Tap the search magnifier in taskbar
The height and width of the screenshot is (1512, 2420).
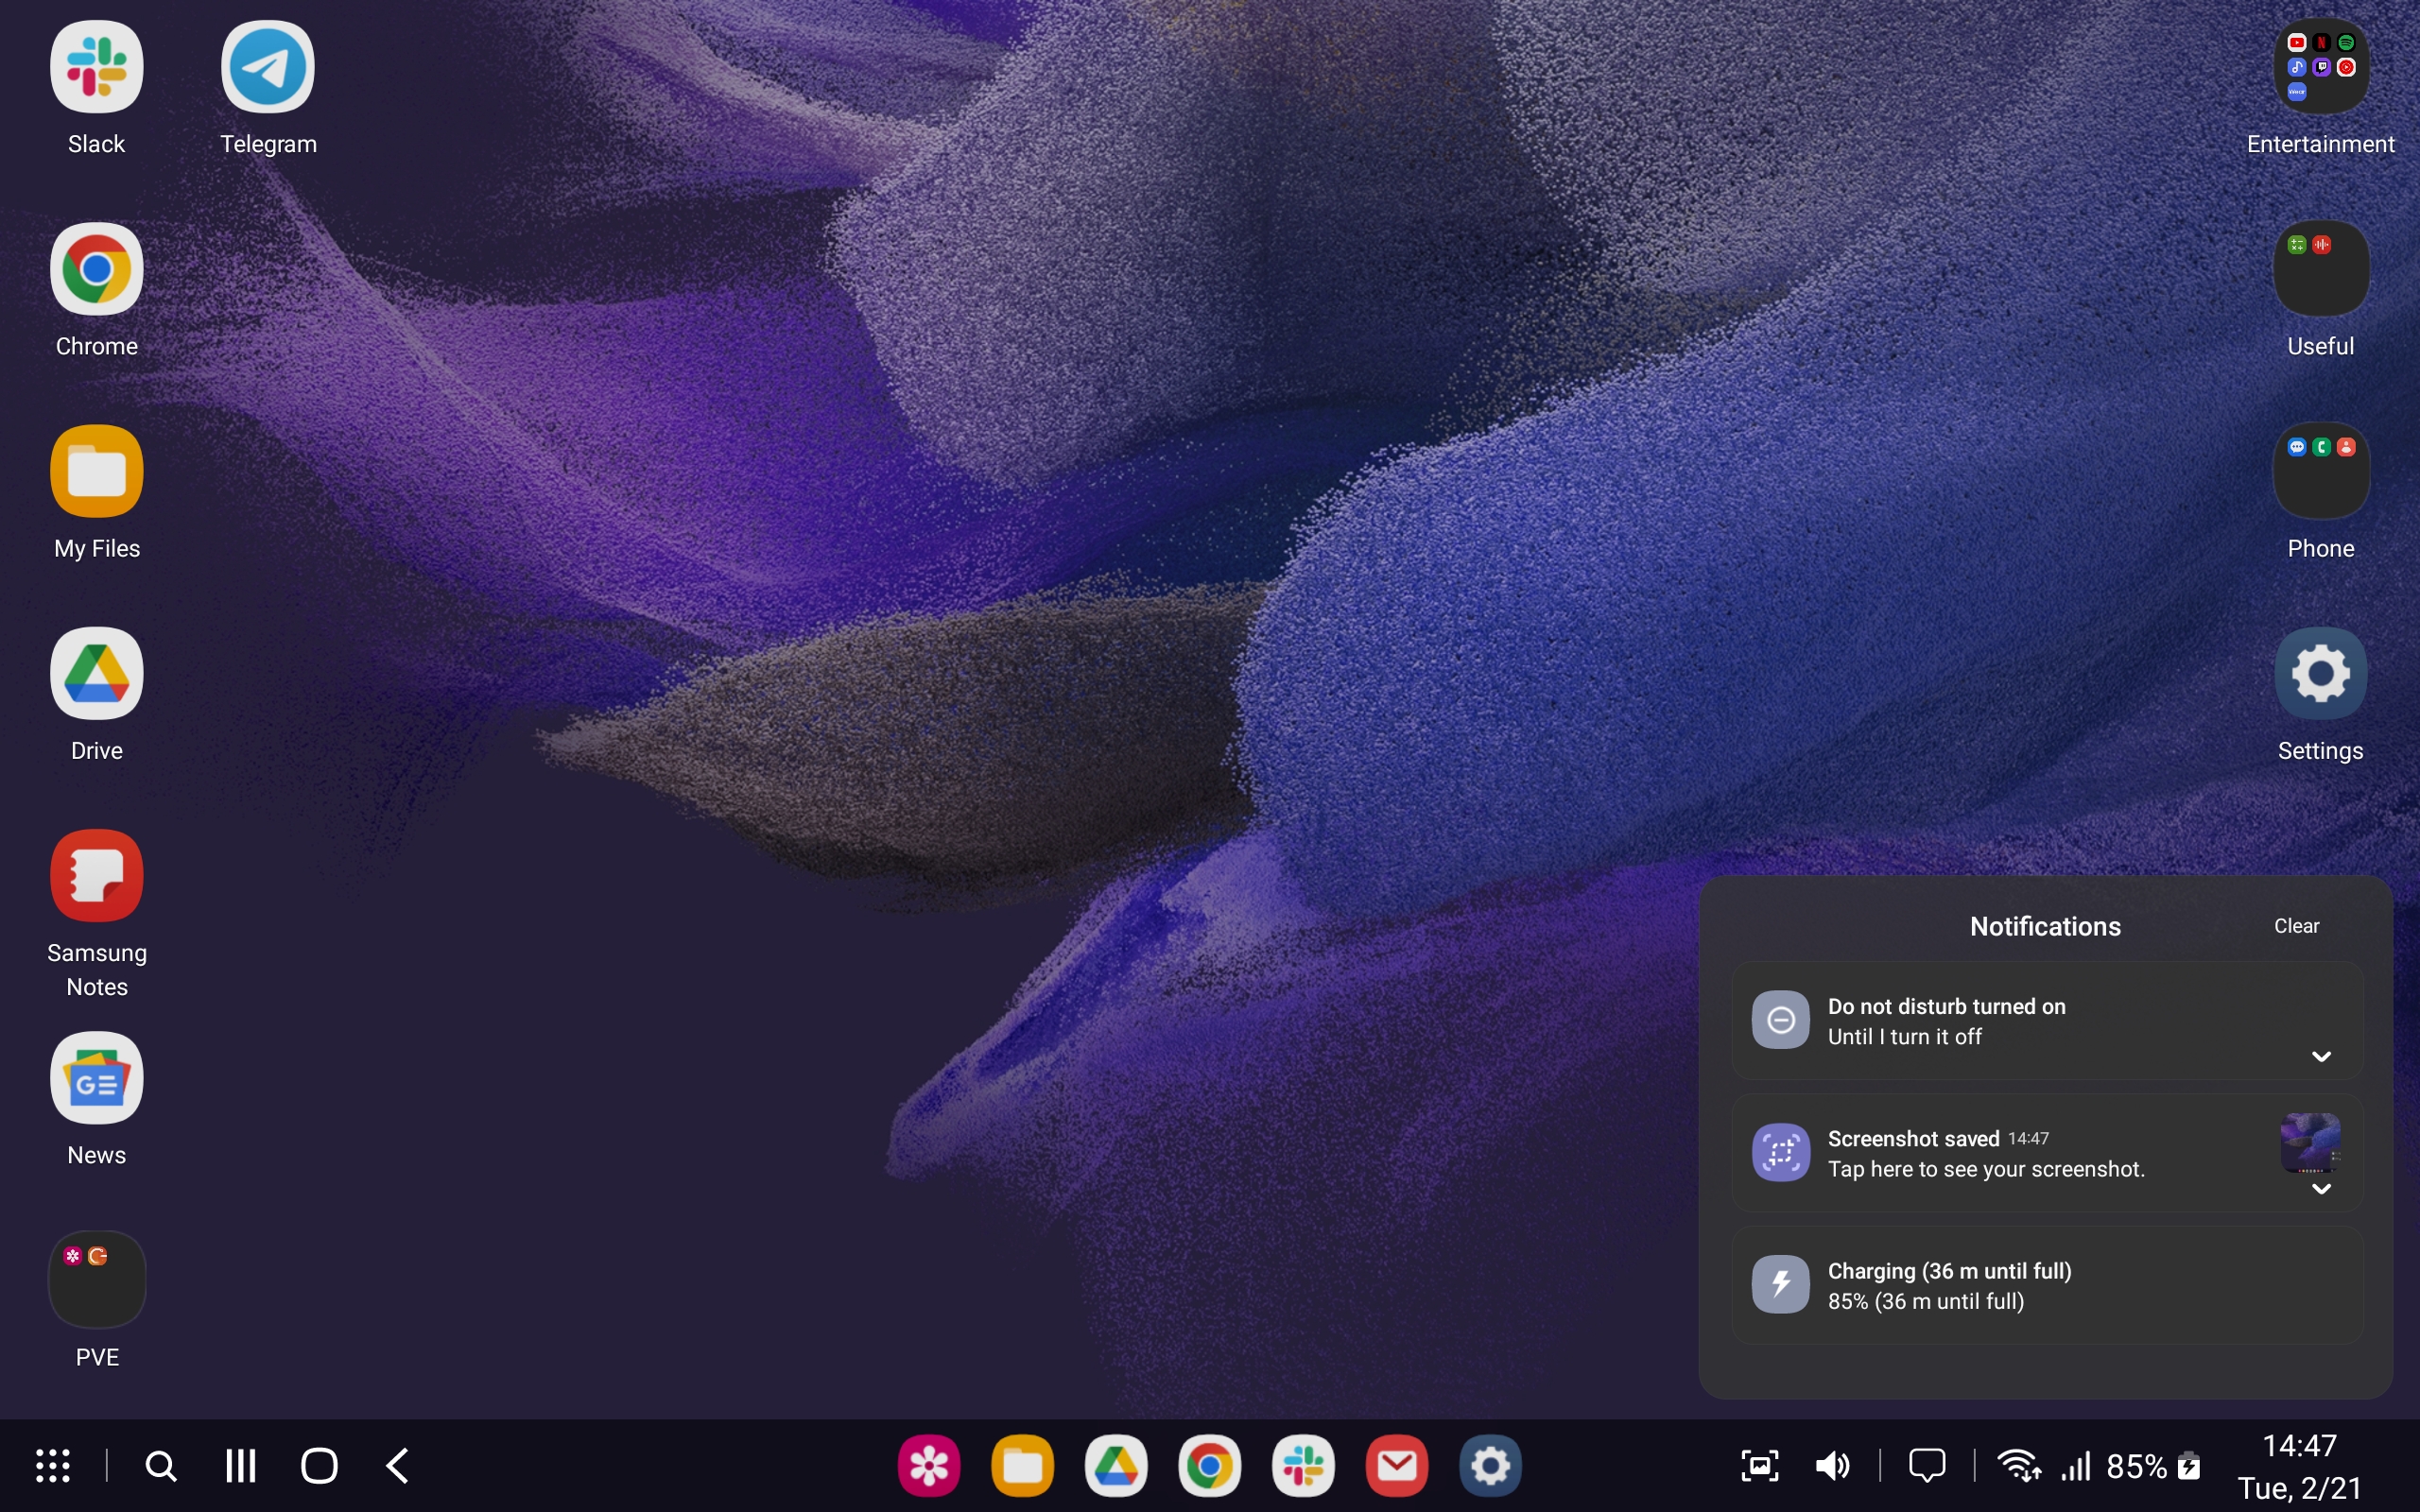pos(161,1466)
